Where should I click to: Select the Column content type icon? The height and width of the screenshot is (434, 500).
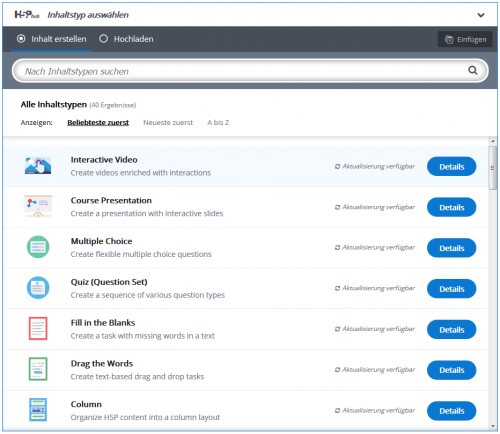pos(38,410)
